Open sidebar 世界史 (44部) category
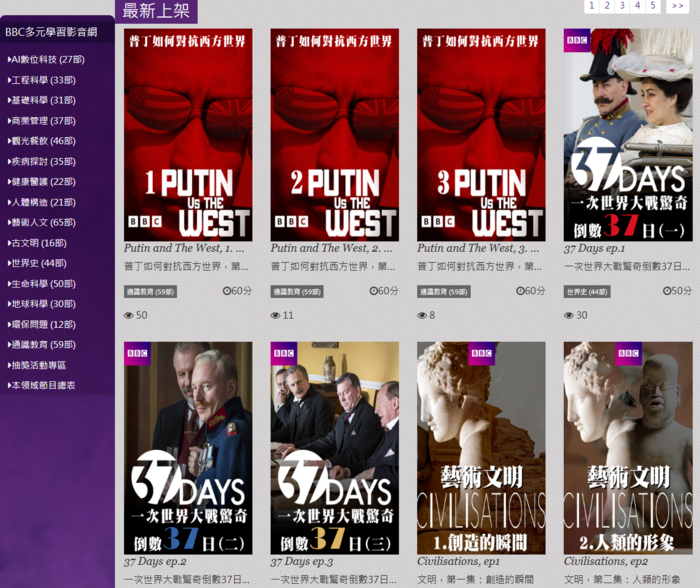700x588 pixels. point(37,263)
